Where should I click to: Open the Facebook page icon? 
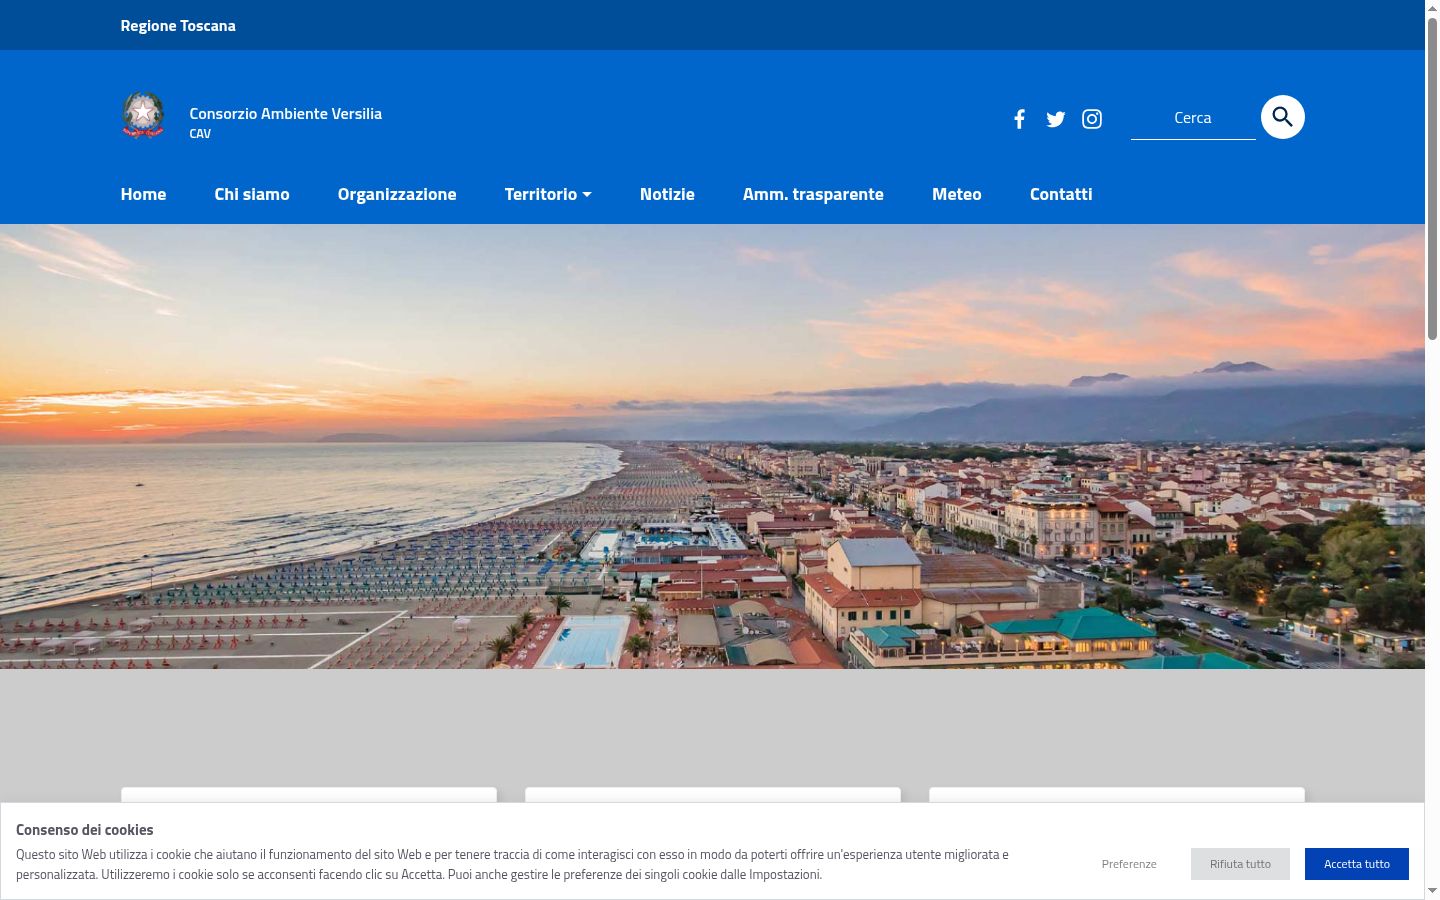1019,119
